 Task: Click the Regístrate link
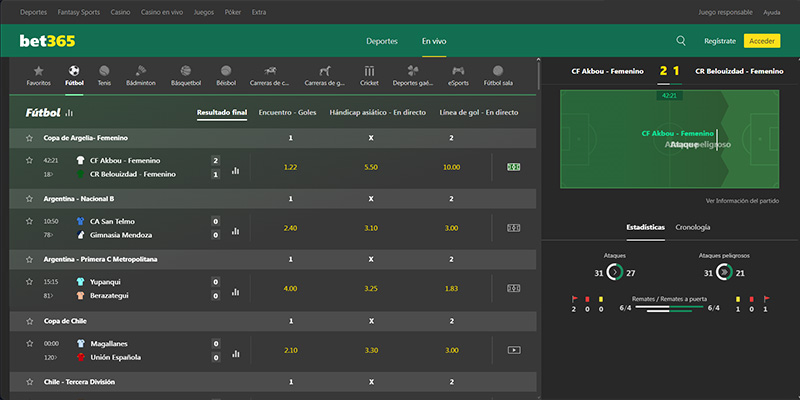[x=720, y=41]
